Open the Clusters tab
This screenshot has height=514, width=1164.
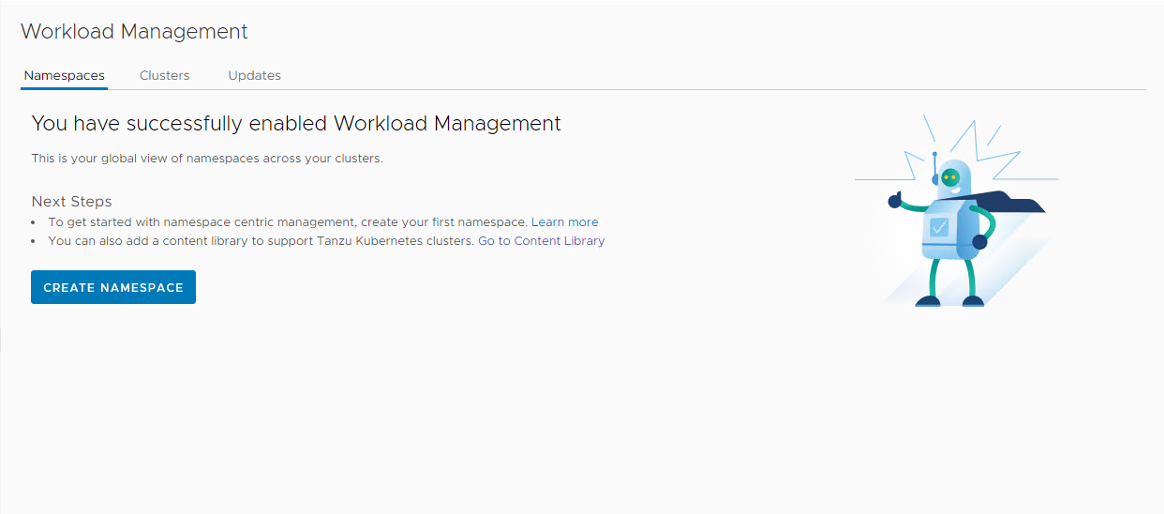click(164, 75)
